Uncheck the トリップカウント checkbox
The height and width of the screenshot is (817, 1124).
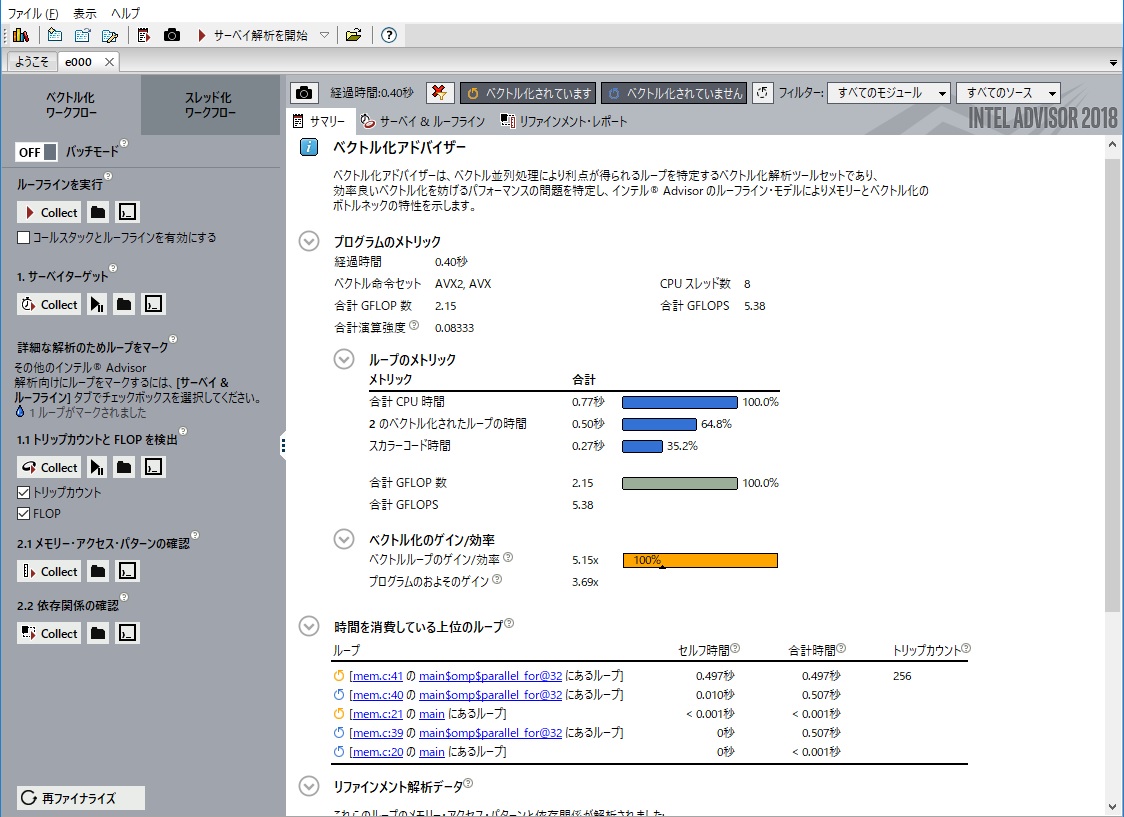pos(24,493)
